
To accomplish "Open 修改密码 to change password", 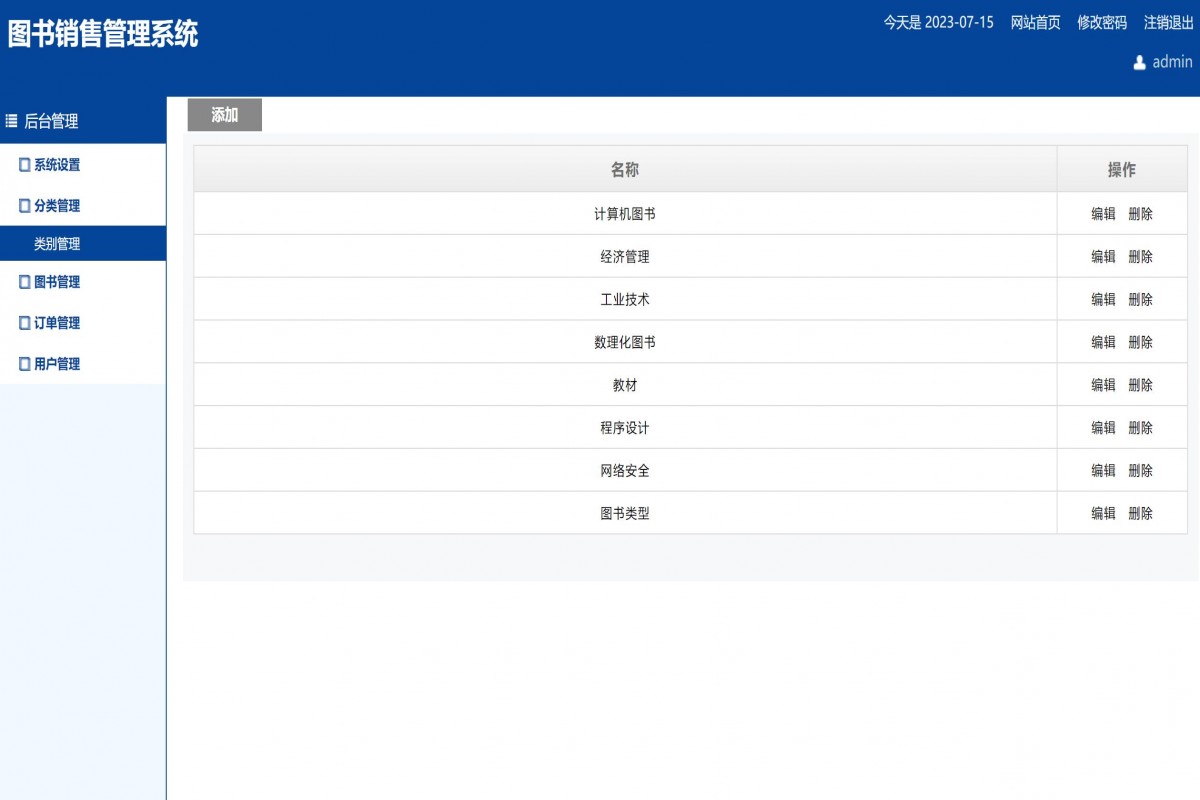I will pyautogui.click(x=1100, y=23).
